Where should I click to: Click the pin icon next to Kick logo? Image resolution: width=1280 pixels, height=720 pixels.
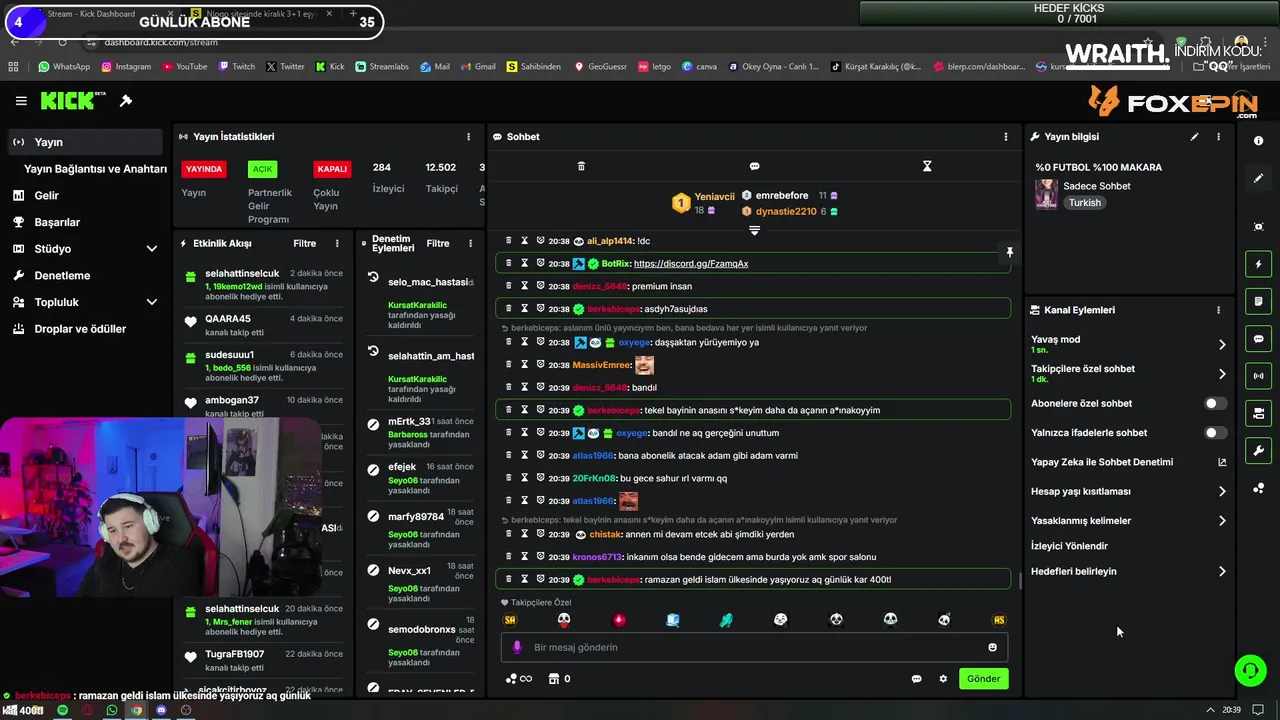coord(126,101)
